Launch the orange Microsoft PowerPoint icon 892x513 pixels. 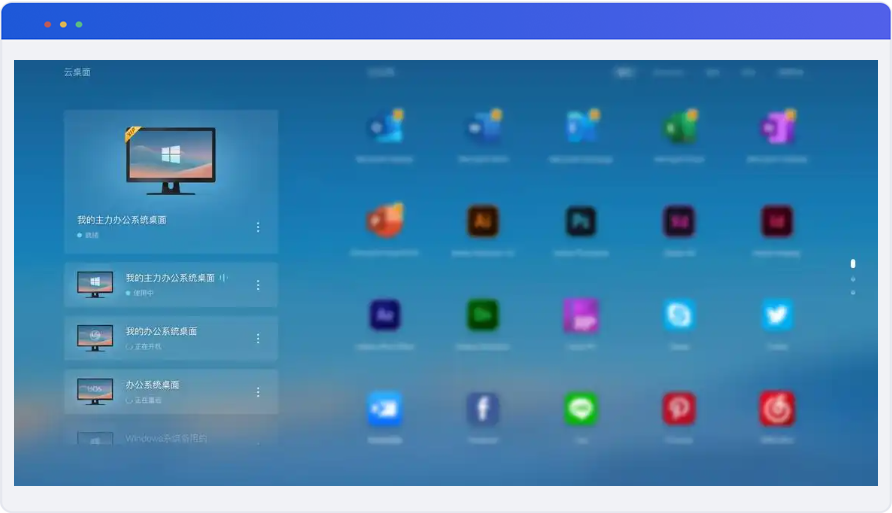385,221
